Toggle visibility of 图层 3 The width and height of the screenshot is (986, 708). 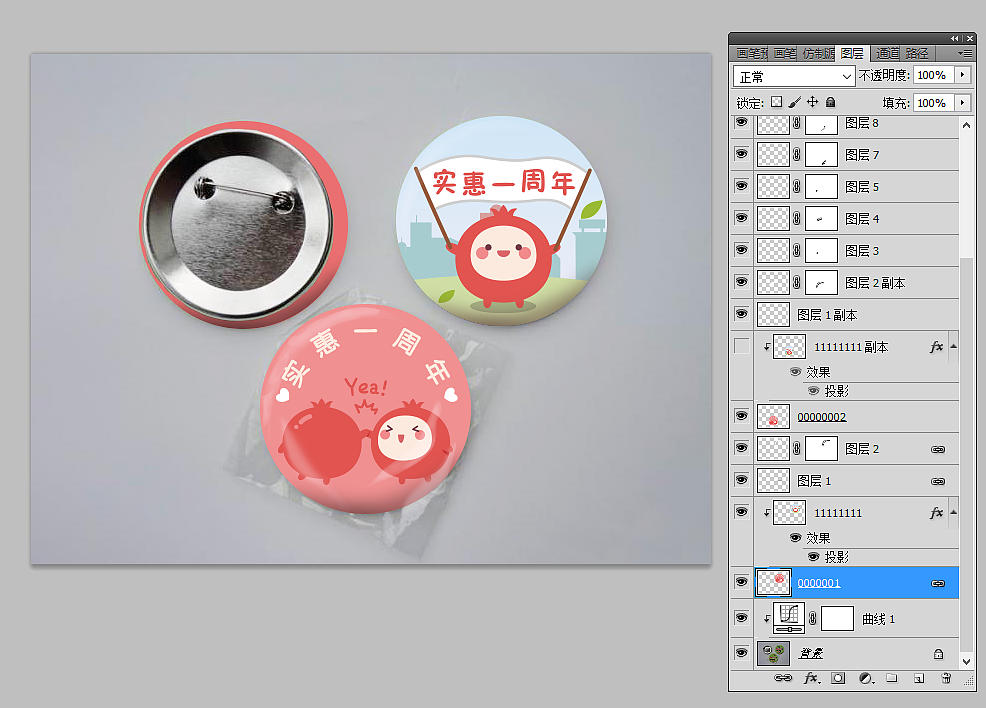[742, 250]
